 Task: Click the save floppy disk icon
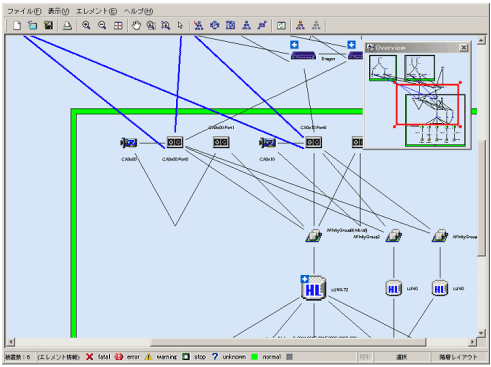point(49,25)
